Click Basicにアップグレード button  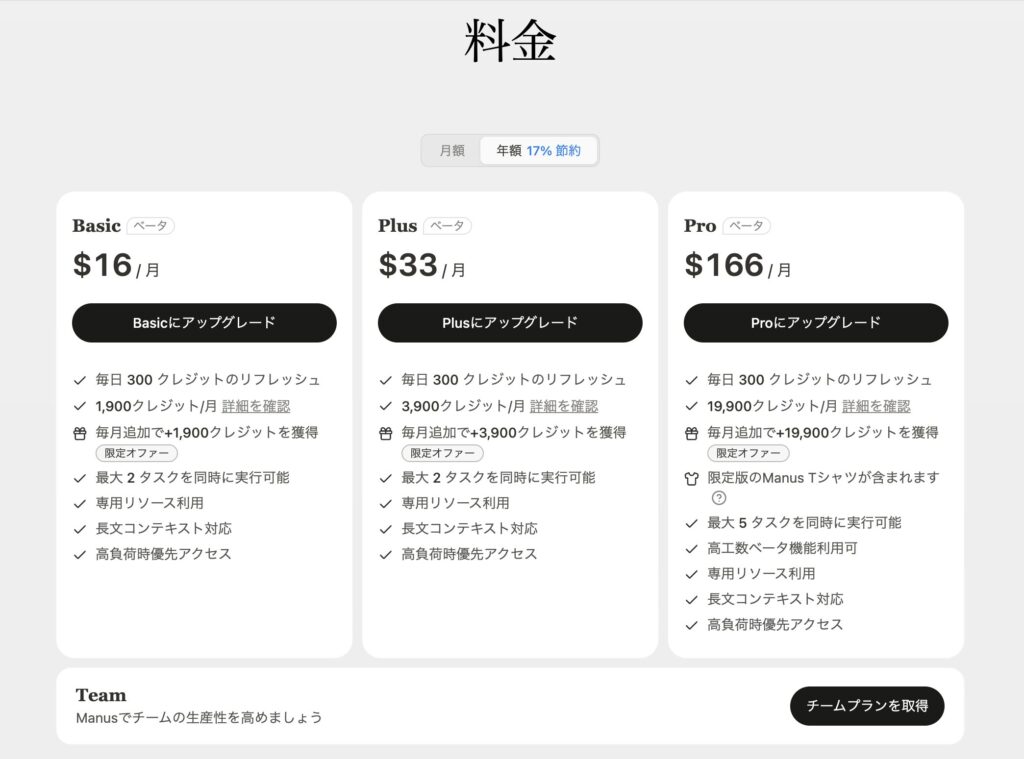(204, 323)
